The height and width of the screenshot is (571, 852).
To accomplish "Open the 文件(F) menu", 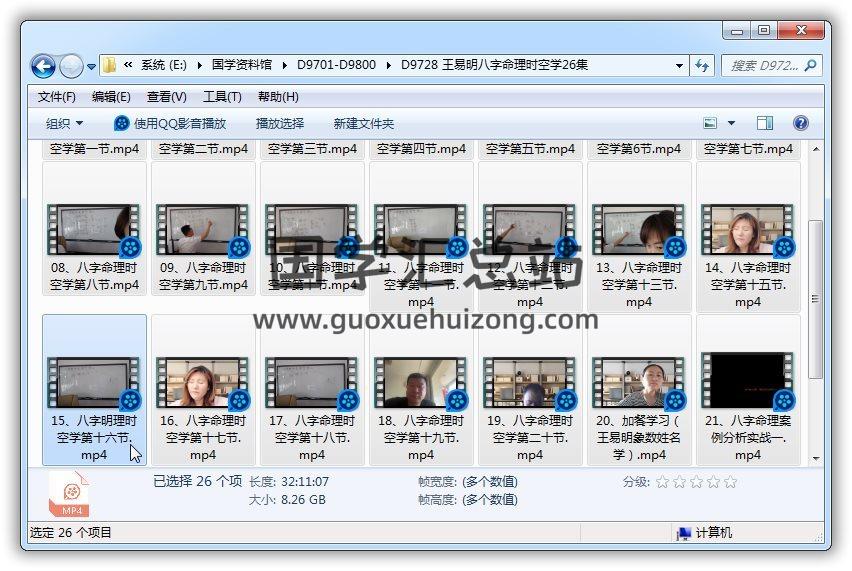I will coord(57,97).
